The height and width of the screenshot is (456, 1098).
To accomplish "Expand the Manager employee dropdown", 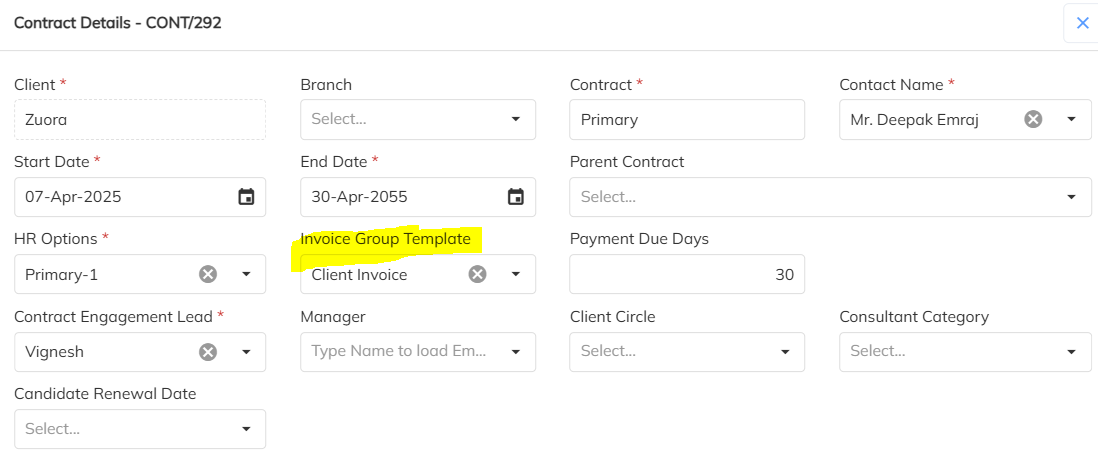I will pos(516,351).
